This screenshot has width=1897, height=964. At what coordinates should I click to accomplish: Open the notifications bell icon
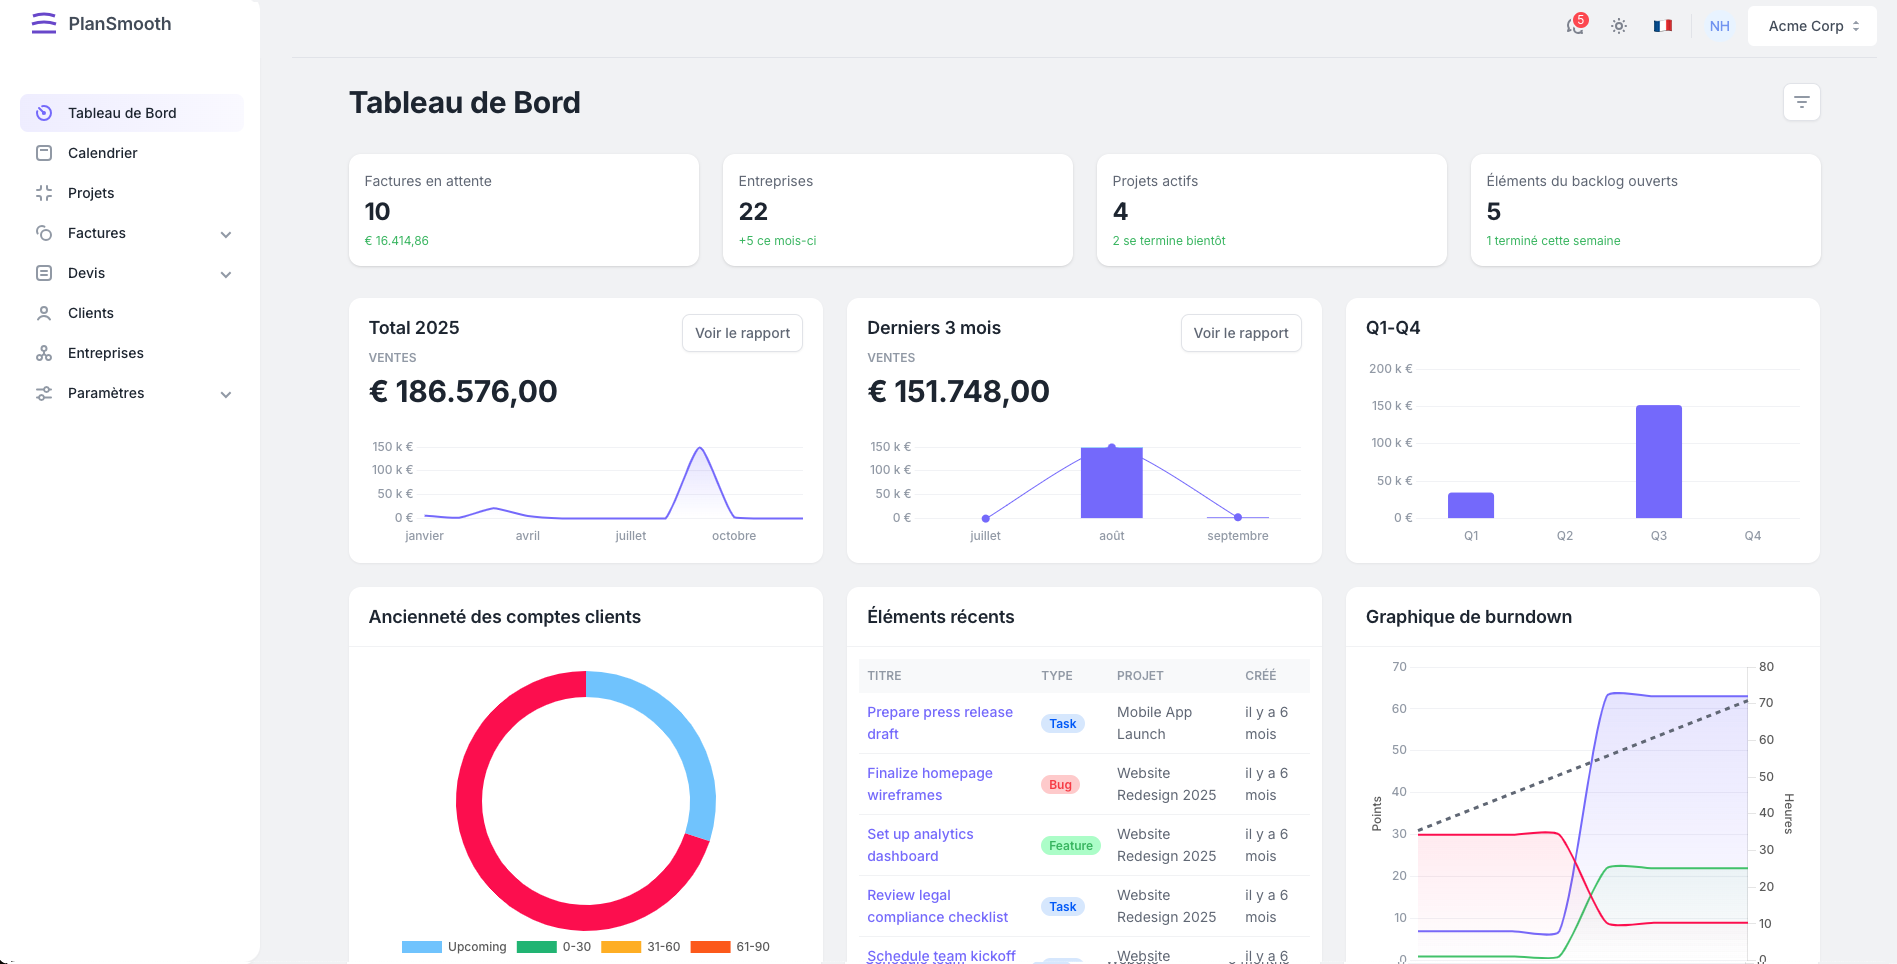1575,27
